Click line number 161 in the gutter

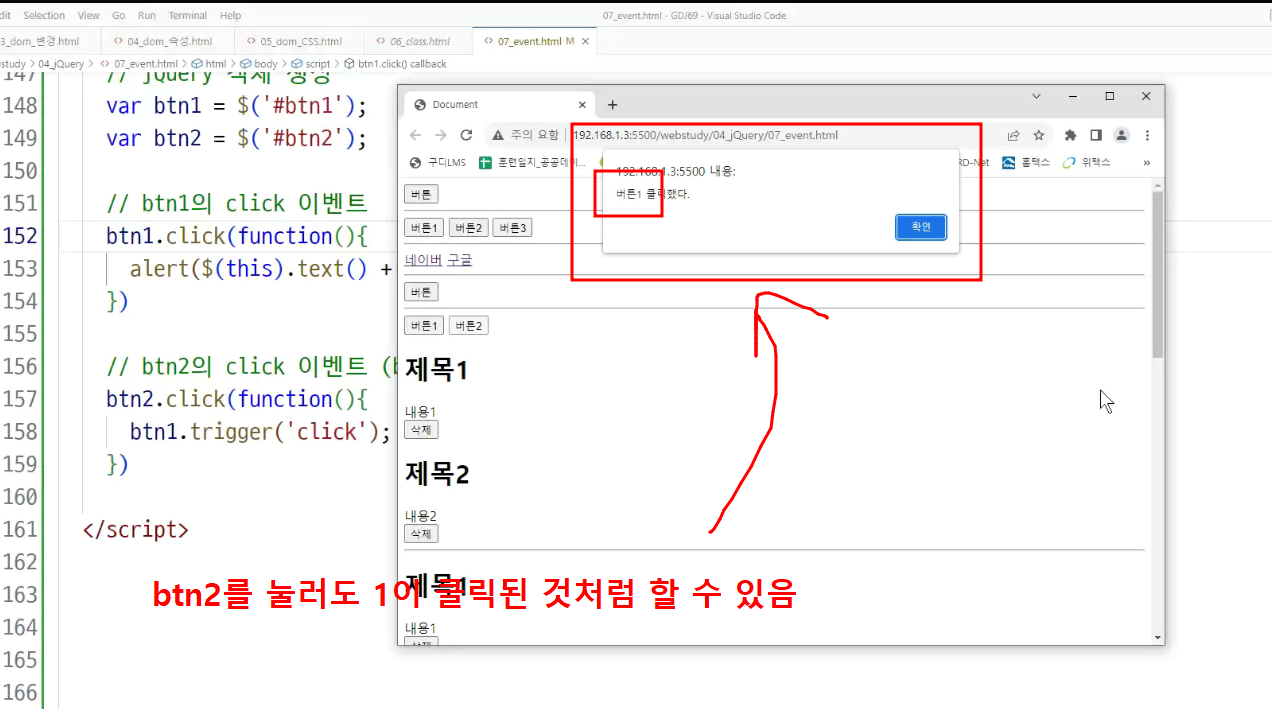20,530
